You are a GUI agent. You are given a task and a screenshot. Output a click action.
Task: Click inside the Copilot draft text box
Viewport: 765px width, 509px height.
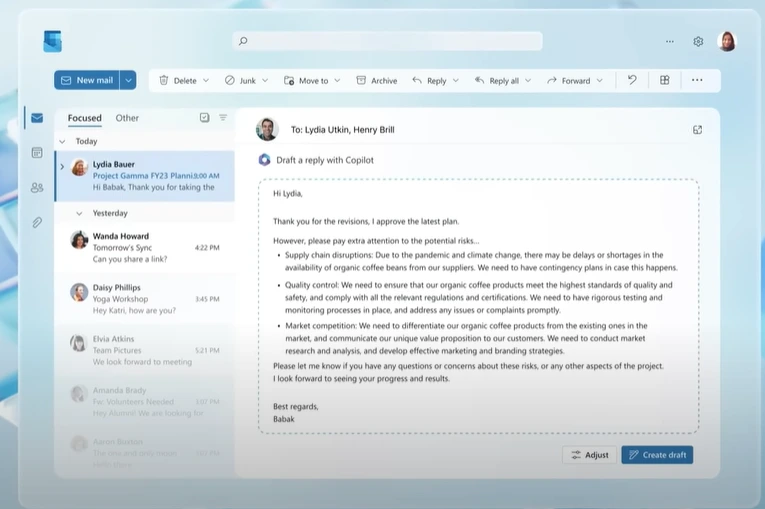pos(479,306)
